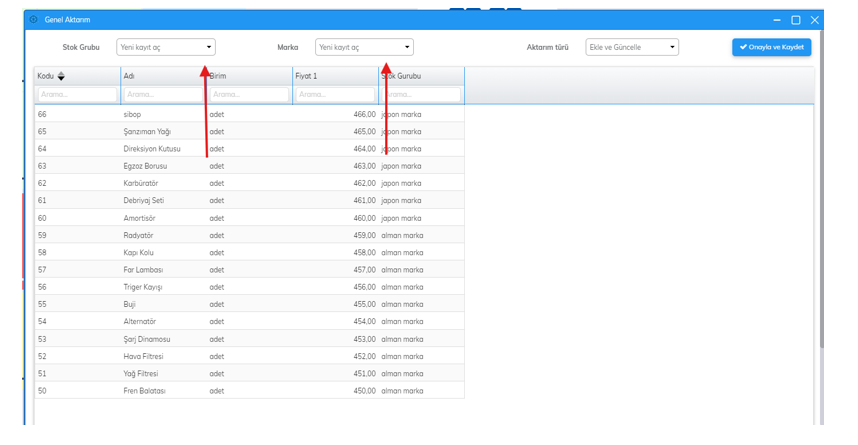
Task: Close the Genel Aktarım window
Action: point(814,20)
